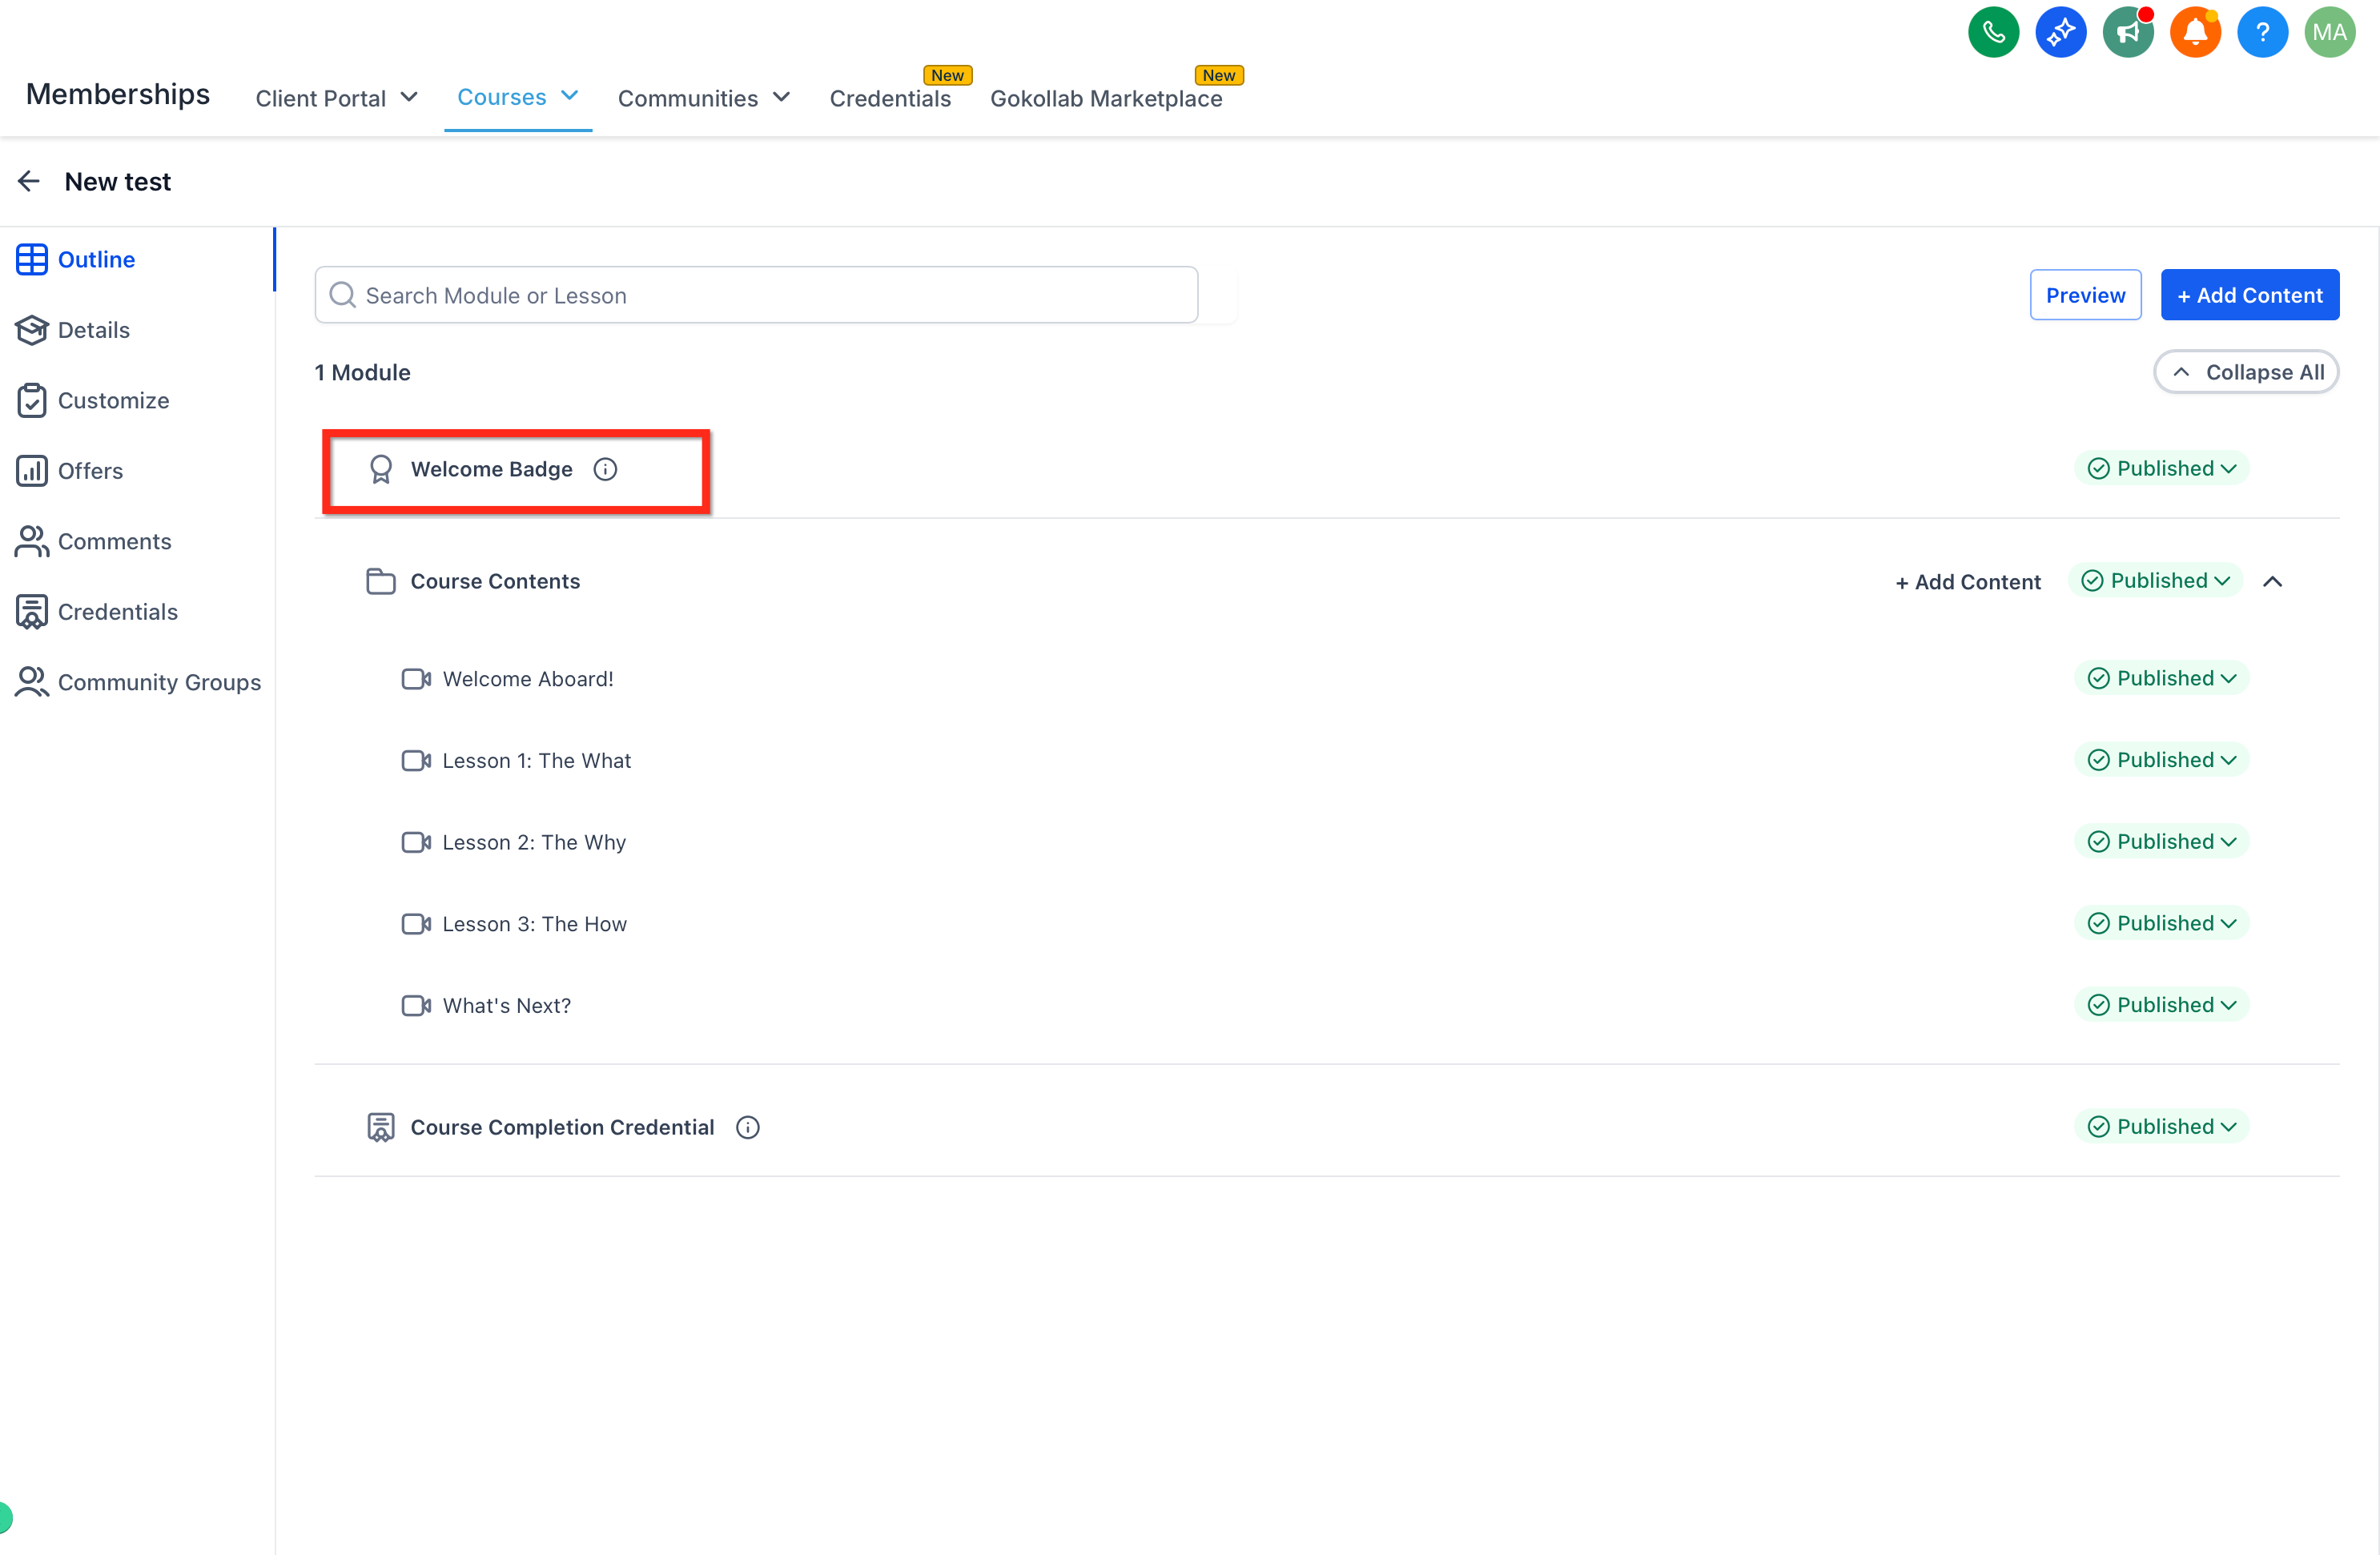Click the blue Add Content button
This screenshot has width=2380, height=1555.
[x=2249, y=295]
